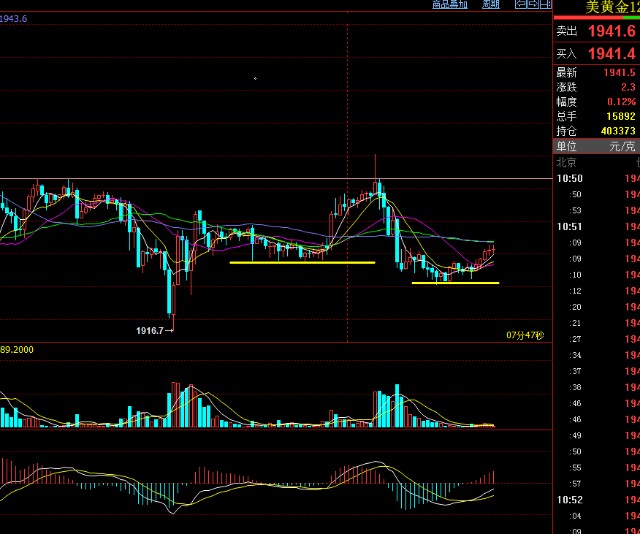
Task: Click the last chart layout icon in top toolbar
Action: point(545,5)
